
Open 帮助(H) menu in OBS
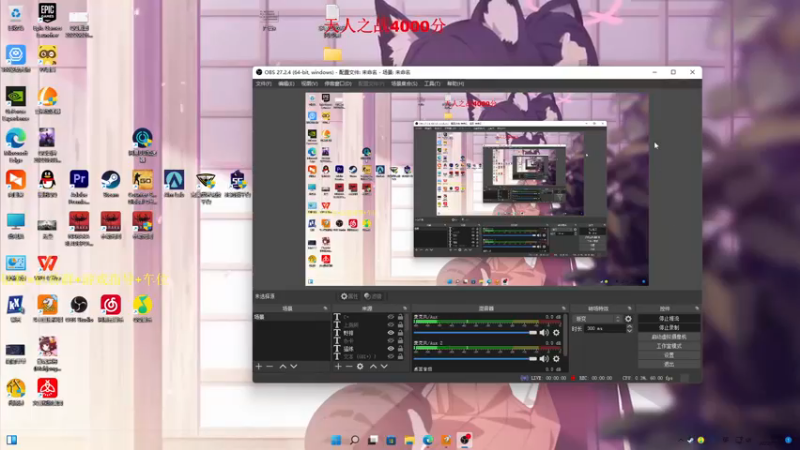(455, 84)
